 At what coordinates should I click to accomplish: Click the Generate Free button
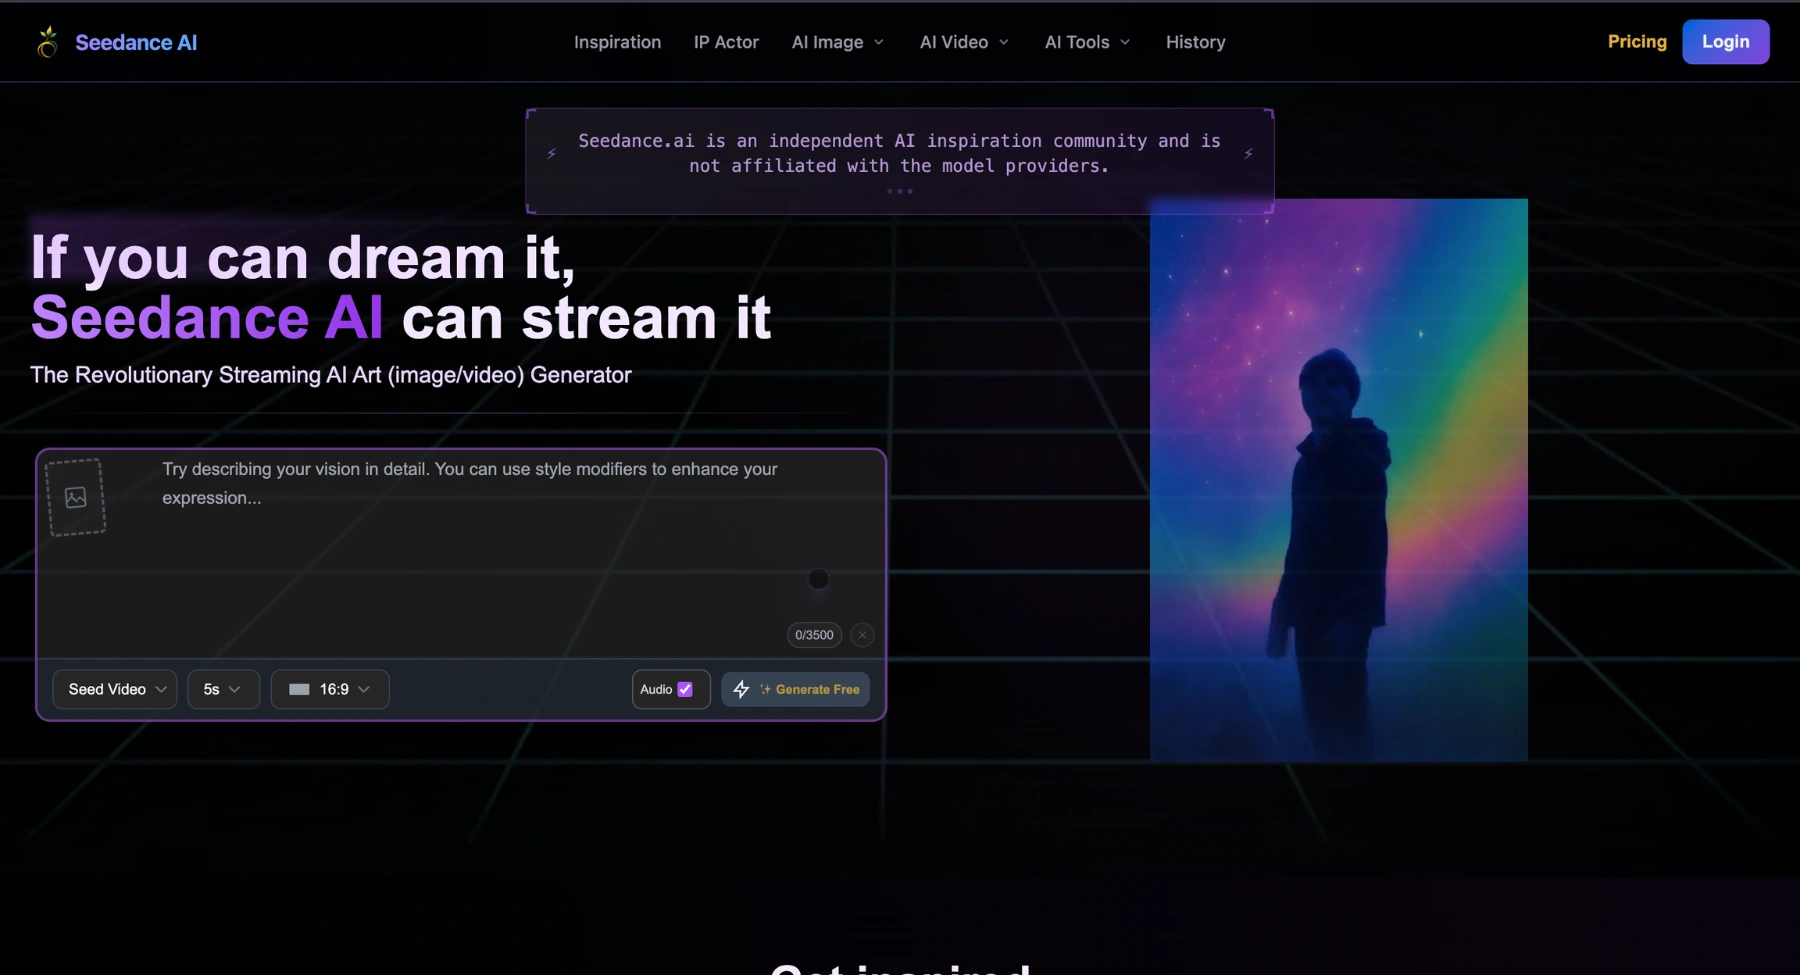[795, 689]
